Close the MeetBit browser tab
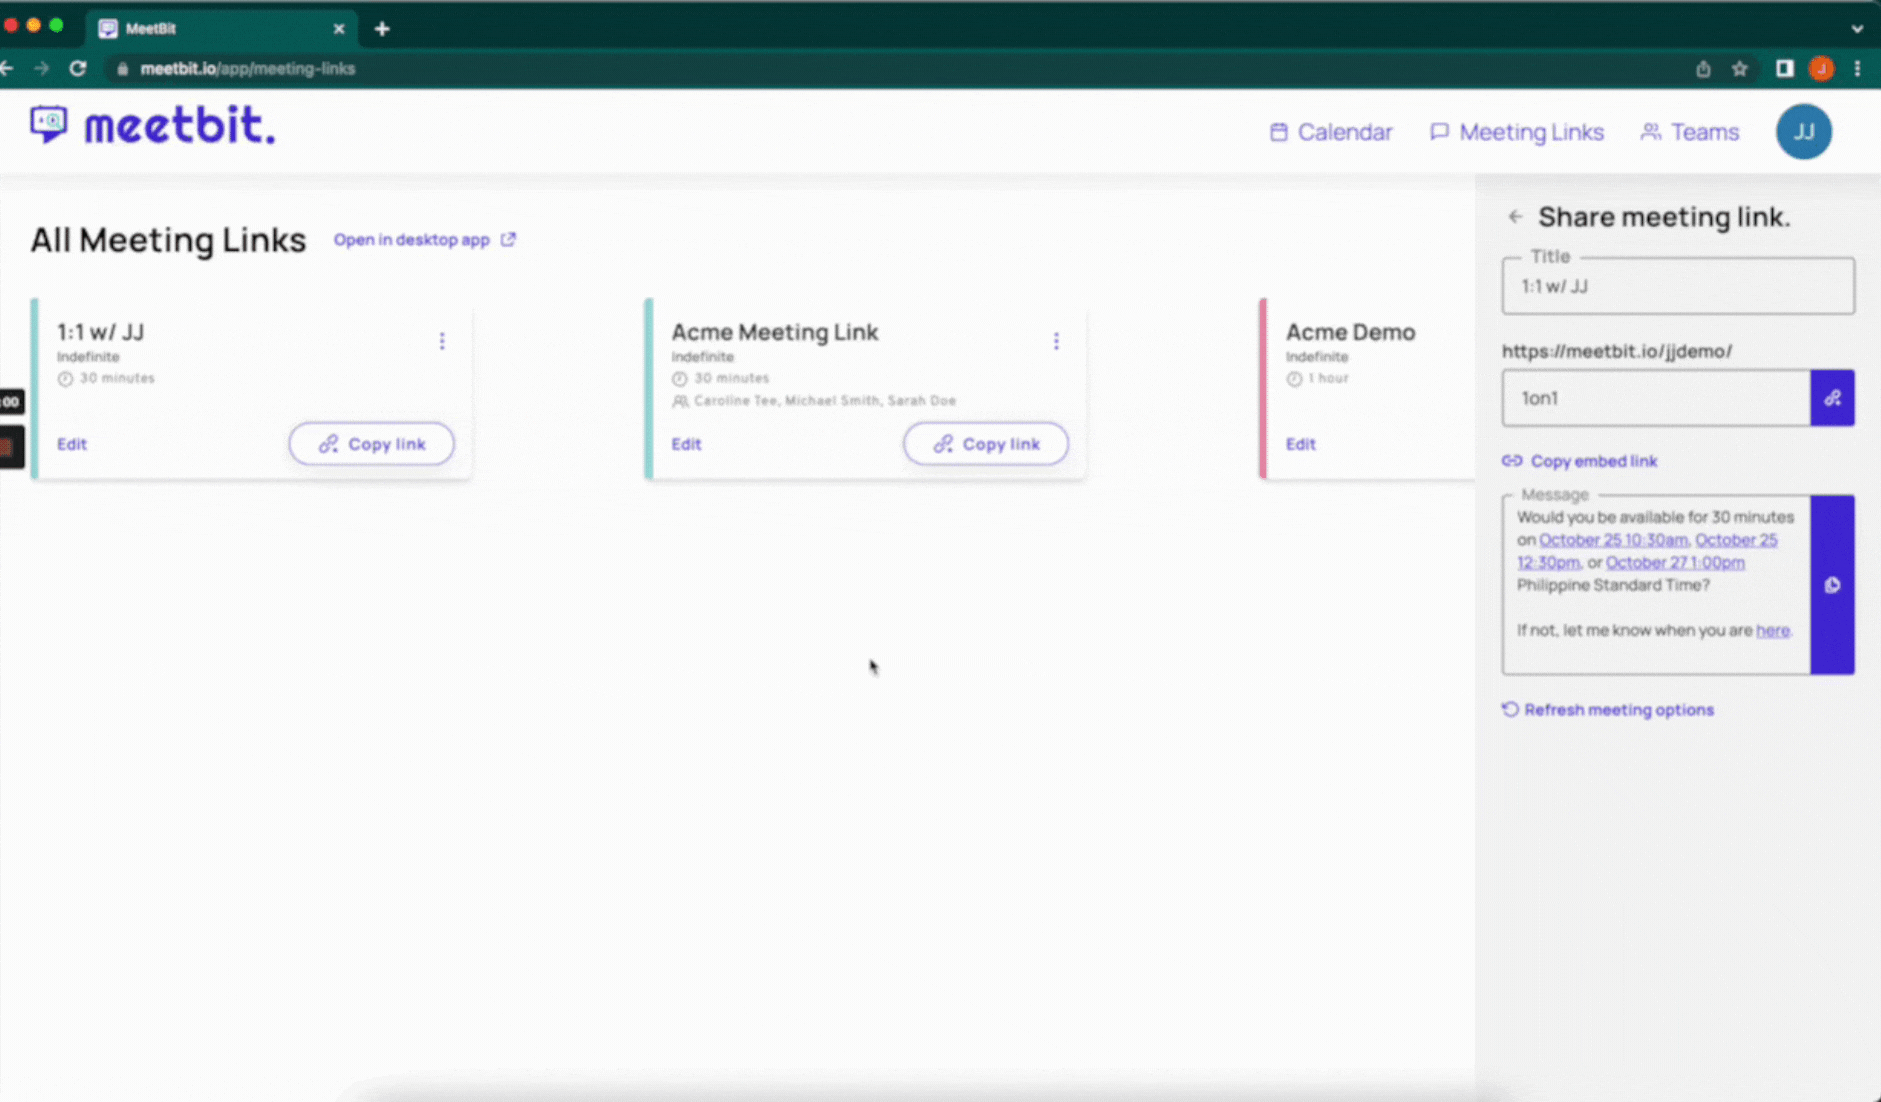The height and width of the screenshot is (1102, 1881). (x=339, y=29)
